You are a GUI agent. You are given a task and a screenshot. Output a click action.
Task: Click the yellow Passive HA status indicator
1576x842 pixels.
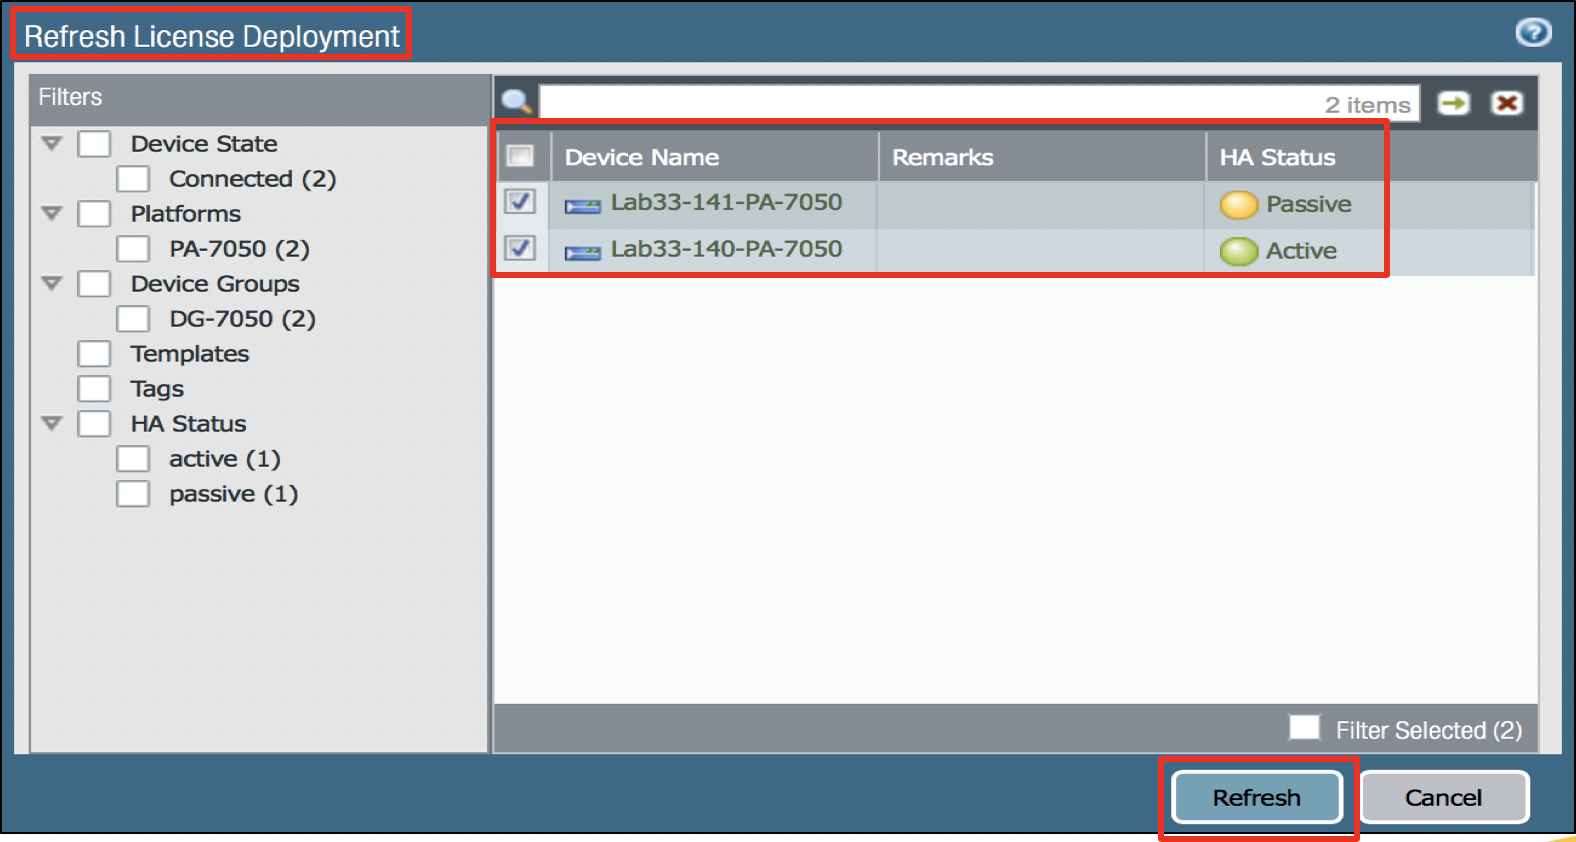(x=1238, y=205)
